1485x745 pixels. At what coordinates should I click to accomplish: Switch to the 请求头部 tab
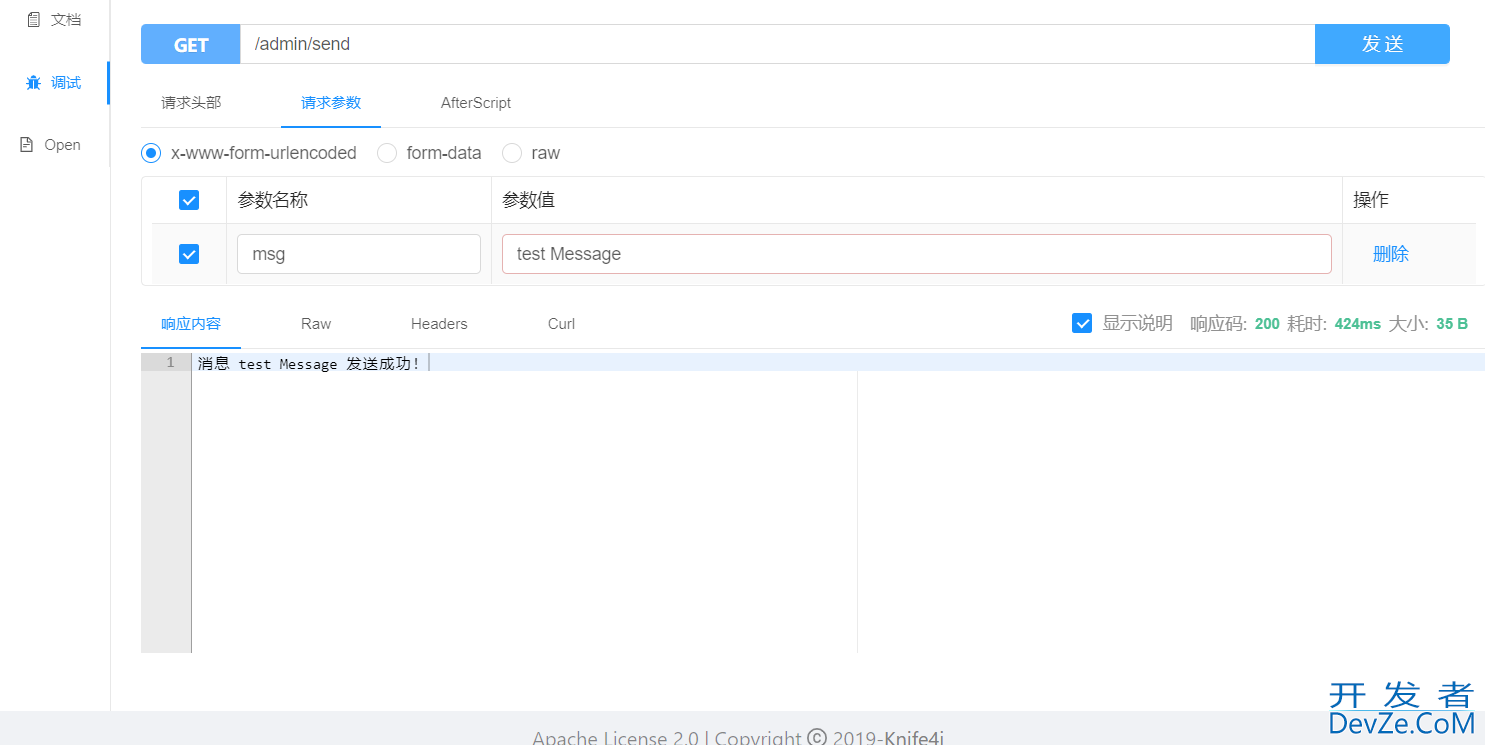[x=191, y=102]
